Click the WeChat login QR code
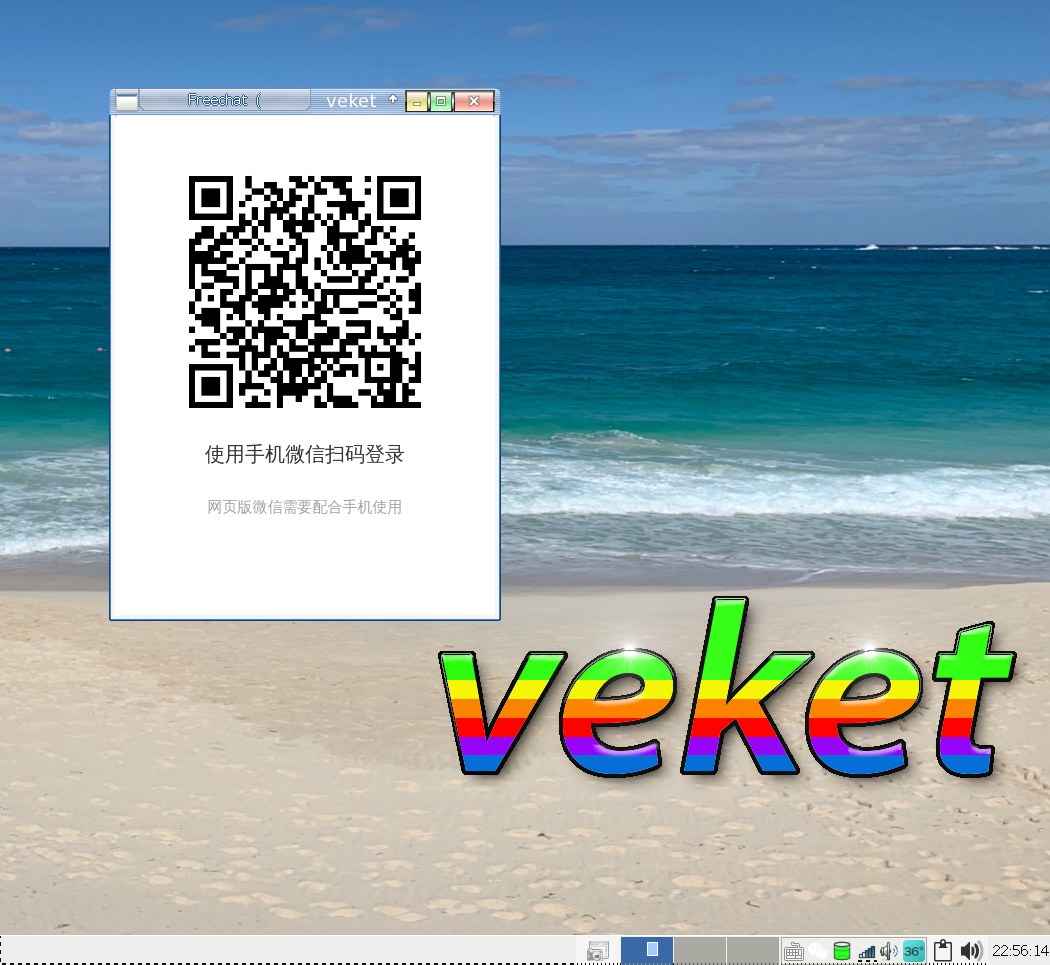Screen dimensions: 1050x965 (x=305, y=291)
